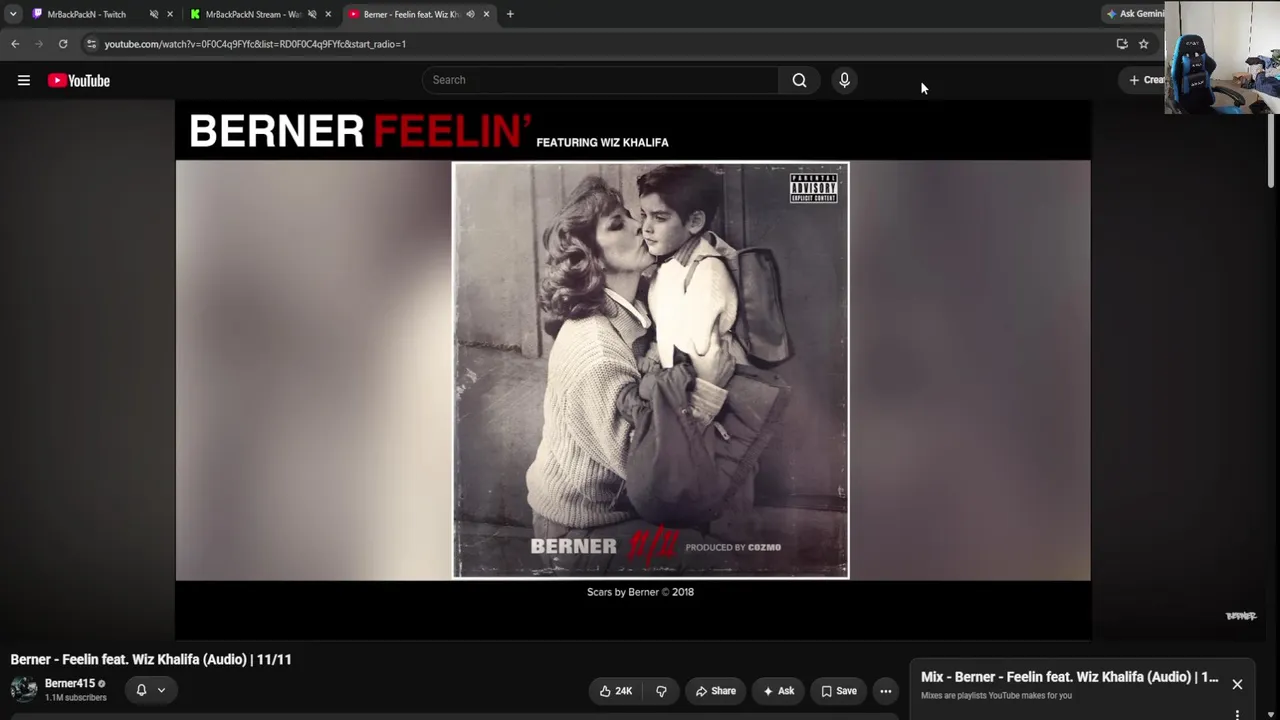Viewport: 1280px width, 720px height.
Task: Dislike the Berner Feelin video
Action: [661, 691]
